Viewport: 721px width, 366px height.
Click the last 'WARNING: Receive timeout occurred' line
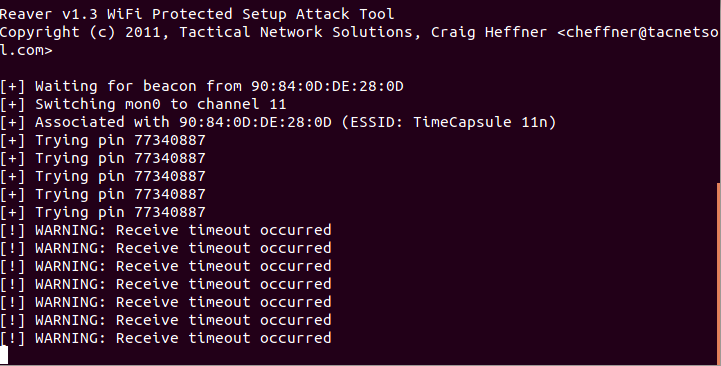[x=166, y=338]
